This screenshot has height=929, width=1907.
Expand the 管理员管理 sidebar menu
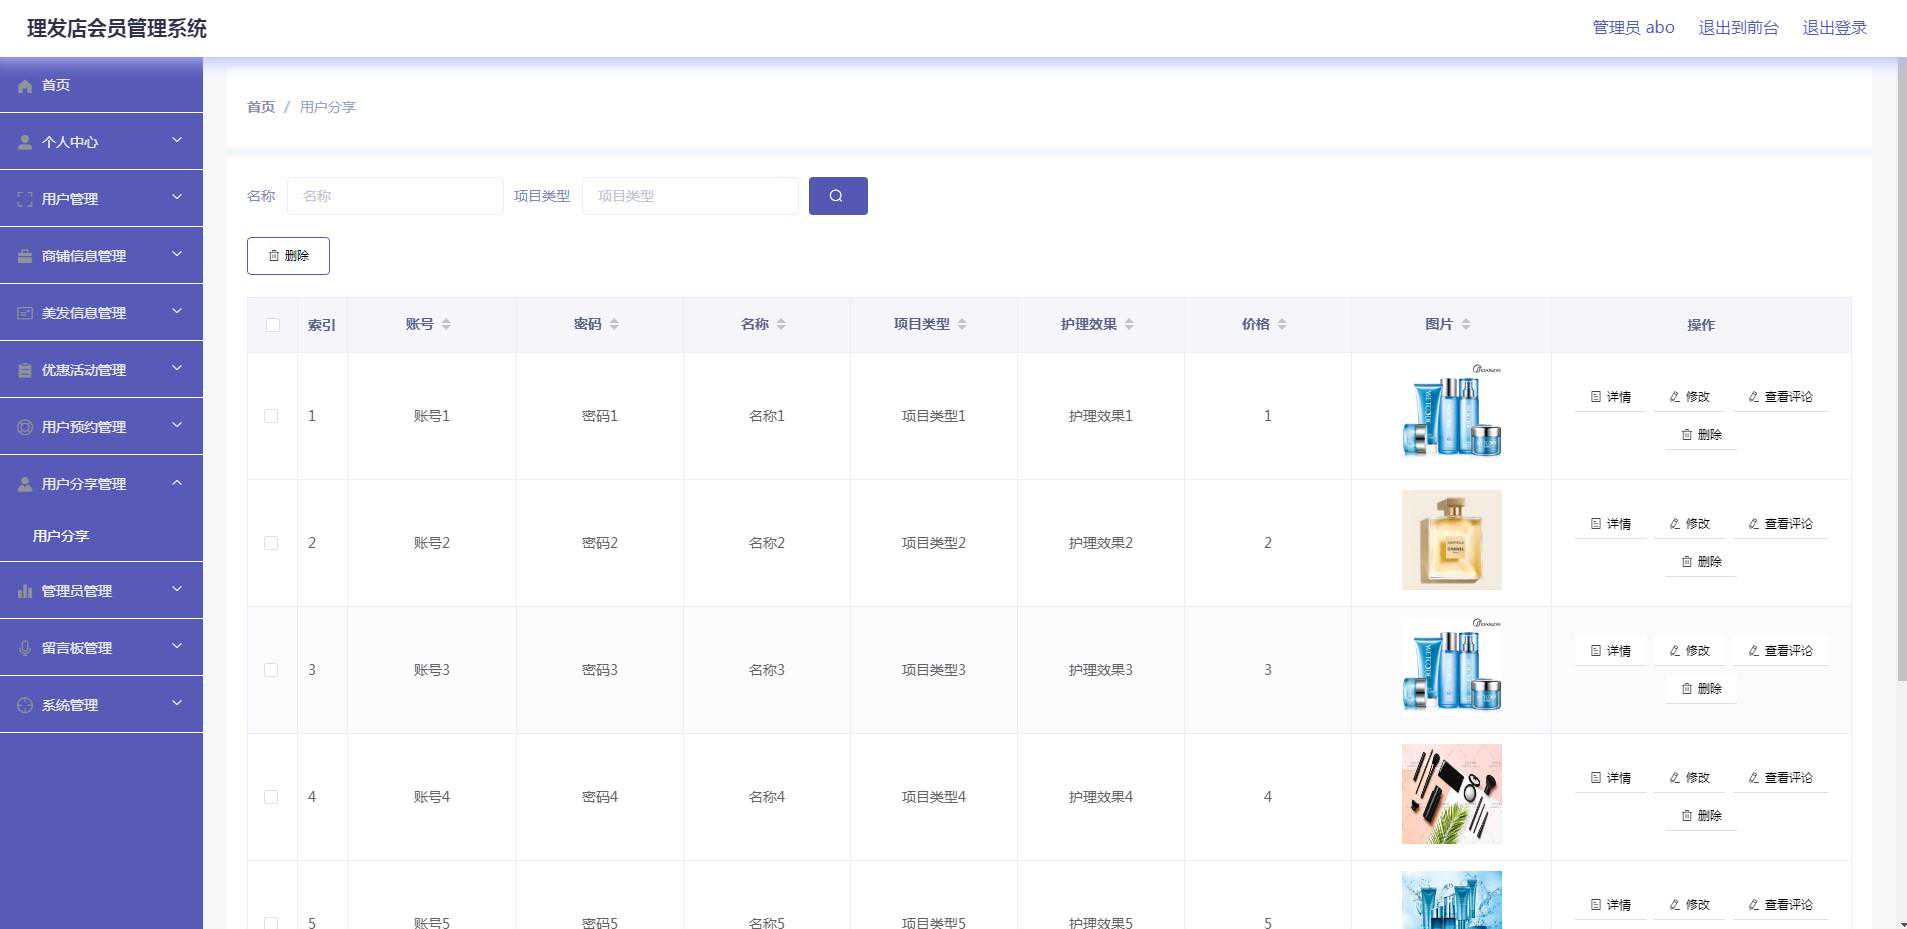(101, 591)
